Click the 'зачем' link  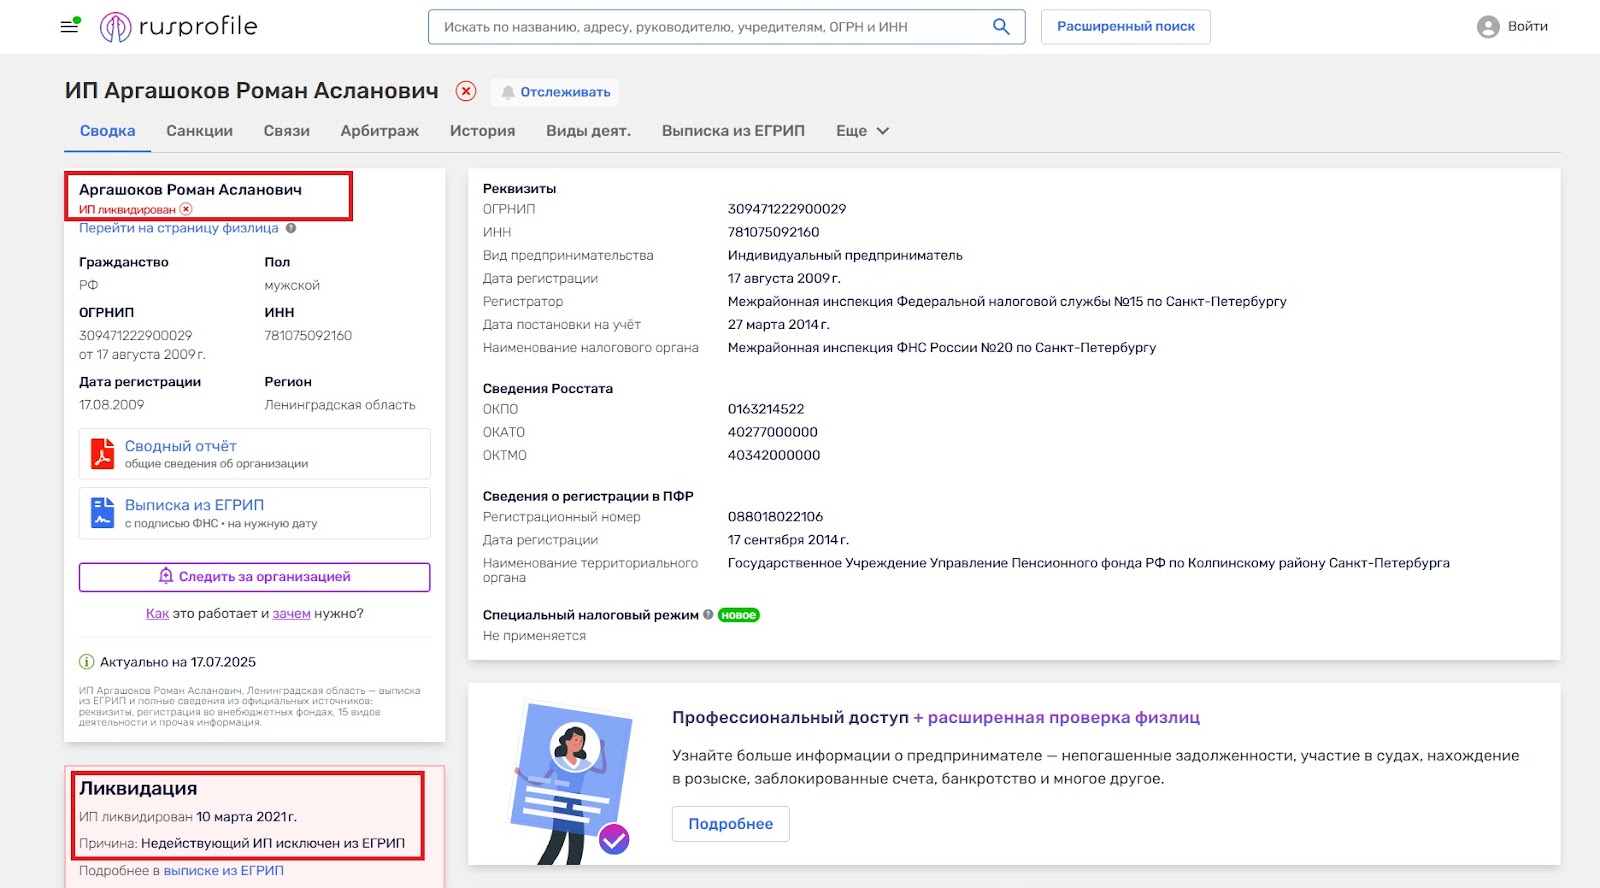291,614
